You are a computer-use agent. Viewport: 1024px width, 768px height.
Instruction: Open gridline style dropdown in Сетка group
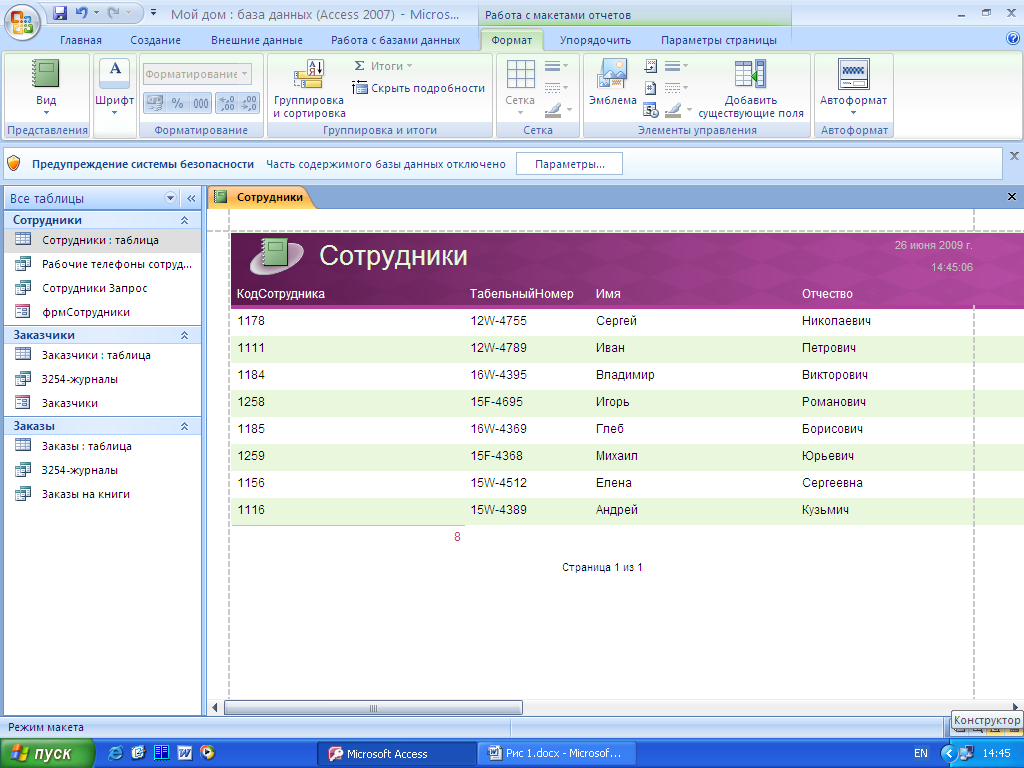pos(556,88)
